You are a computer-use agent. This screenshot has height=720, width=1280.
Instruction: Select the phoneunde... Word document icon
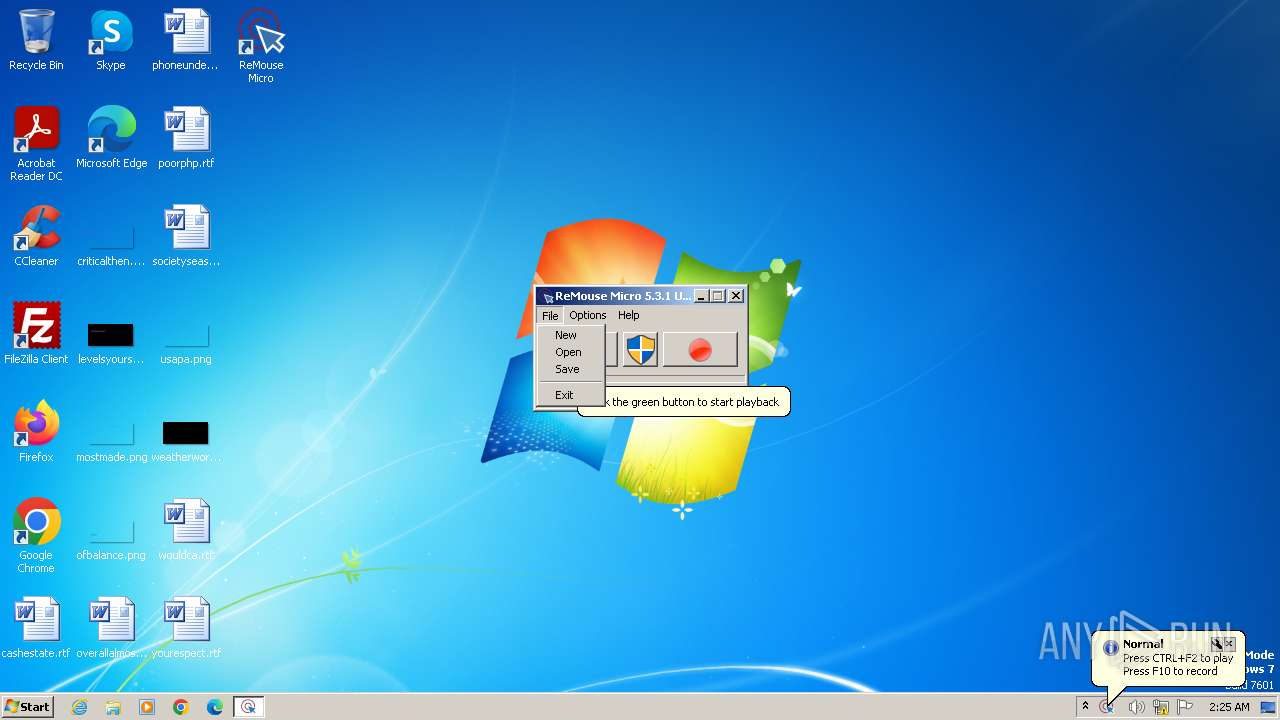point(186,40)
